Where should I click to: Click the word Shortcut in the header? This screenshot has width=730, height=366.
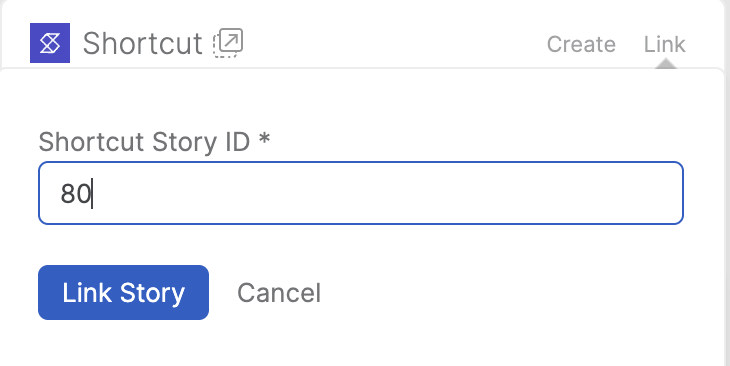(142, 43)
